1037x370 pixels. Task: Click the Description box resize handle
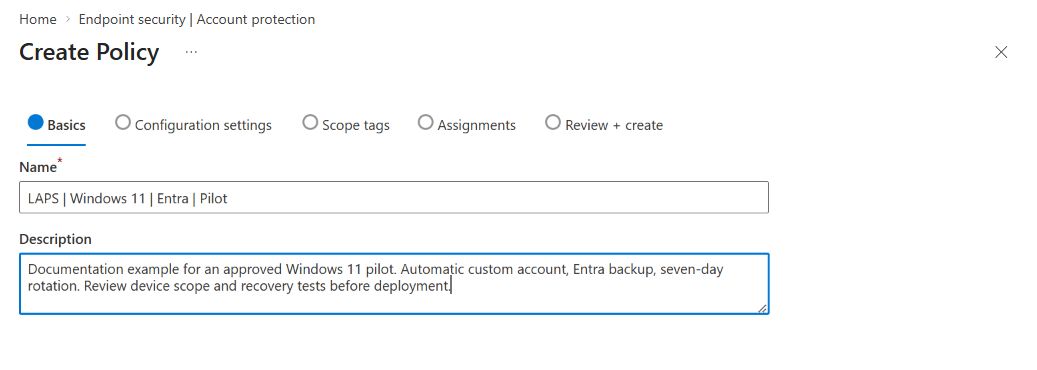click(762, 308)
